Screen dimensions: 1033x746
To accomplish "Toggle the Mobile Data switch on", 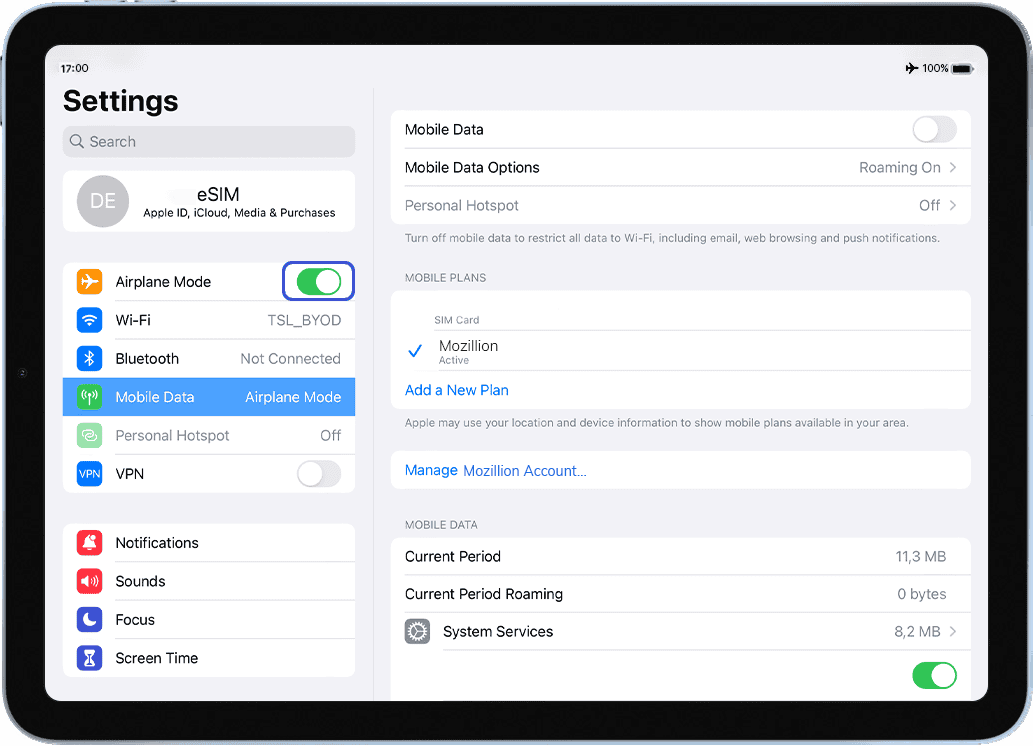I will (934, 130).
